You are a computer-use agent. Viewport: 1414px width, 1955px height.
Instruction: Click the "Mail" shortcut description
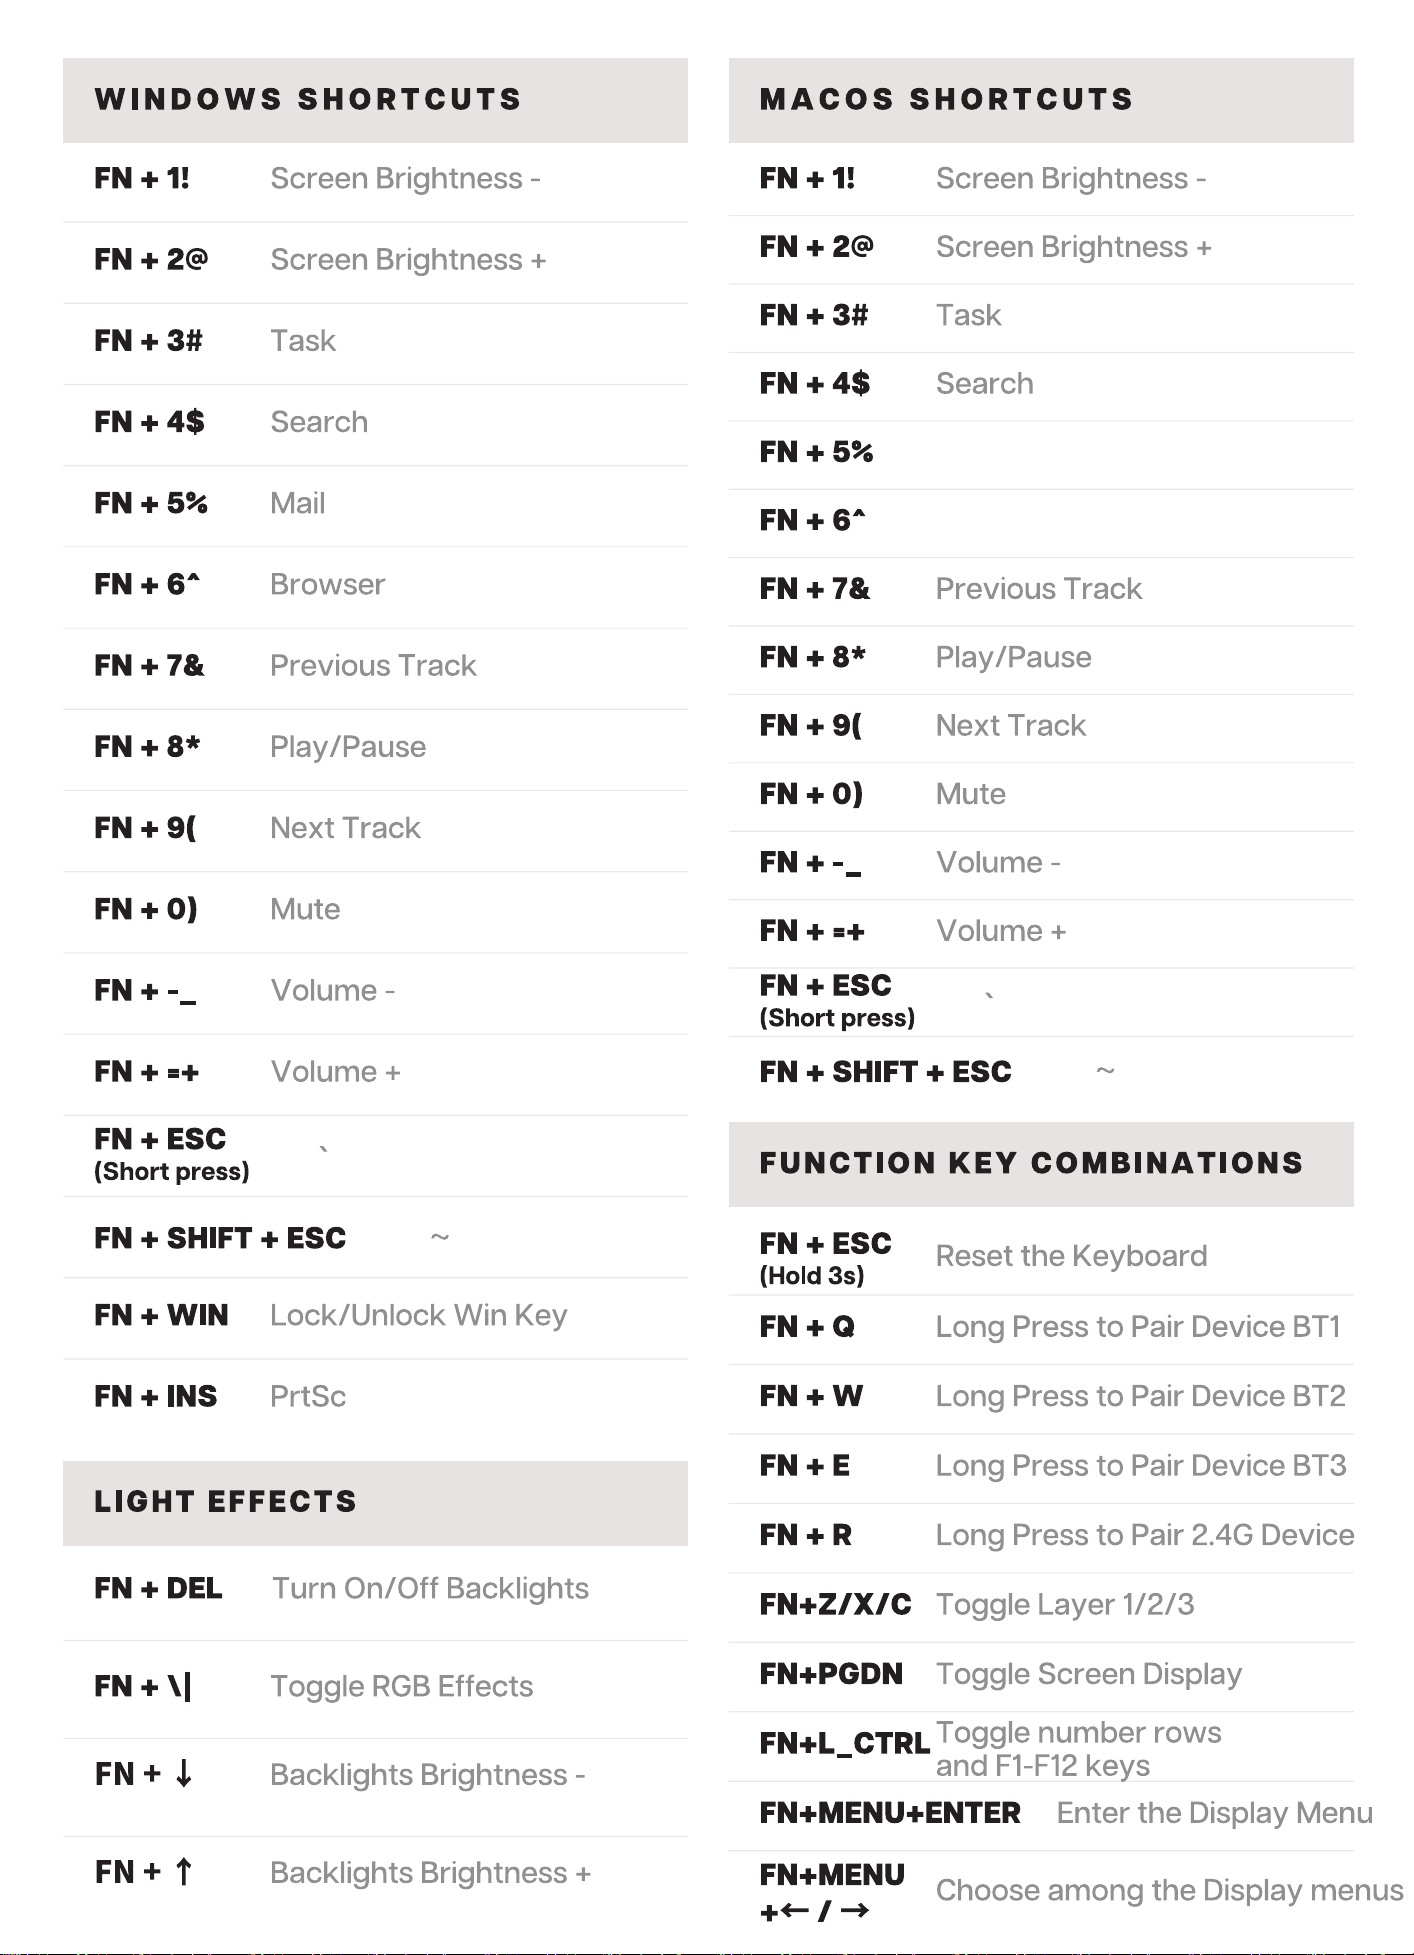click(298, 503)
